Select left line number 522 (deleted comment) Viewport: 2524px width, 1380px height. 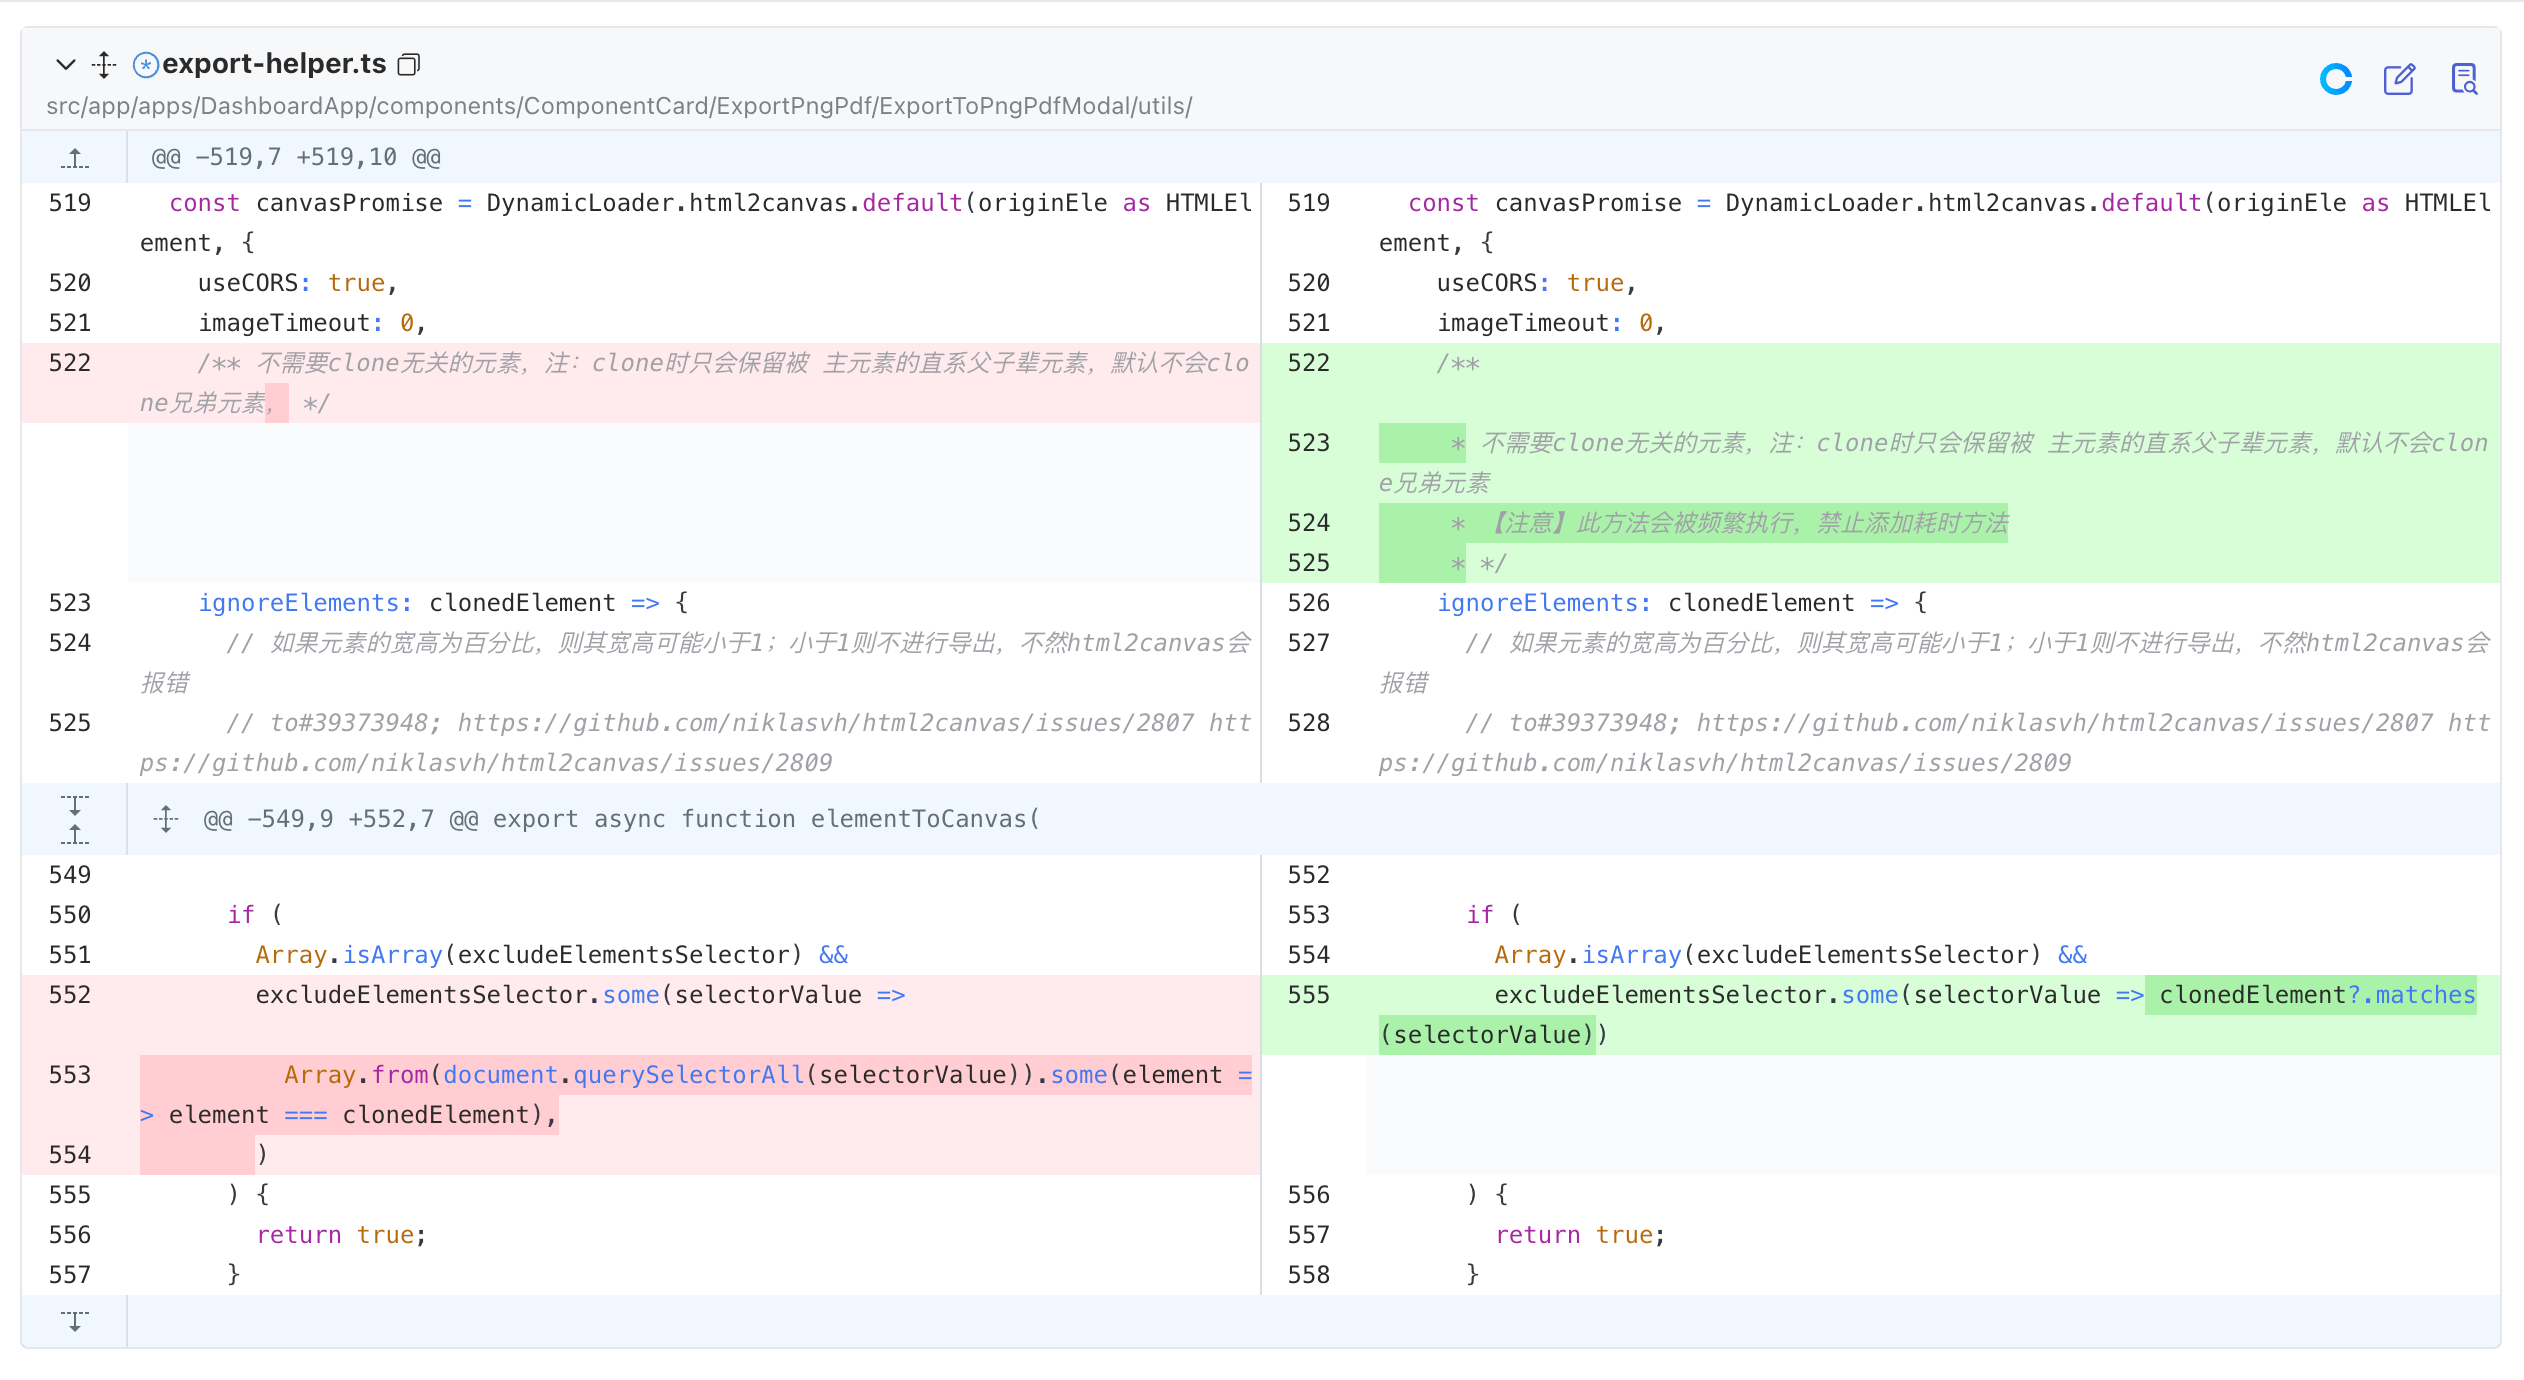click(x=70, y=363)
